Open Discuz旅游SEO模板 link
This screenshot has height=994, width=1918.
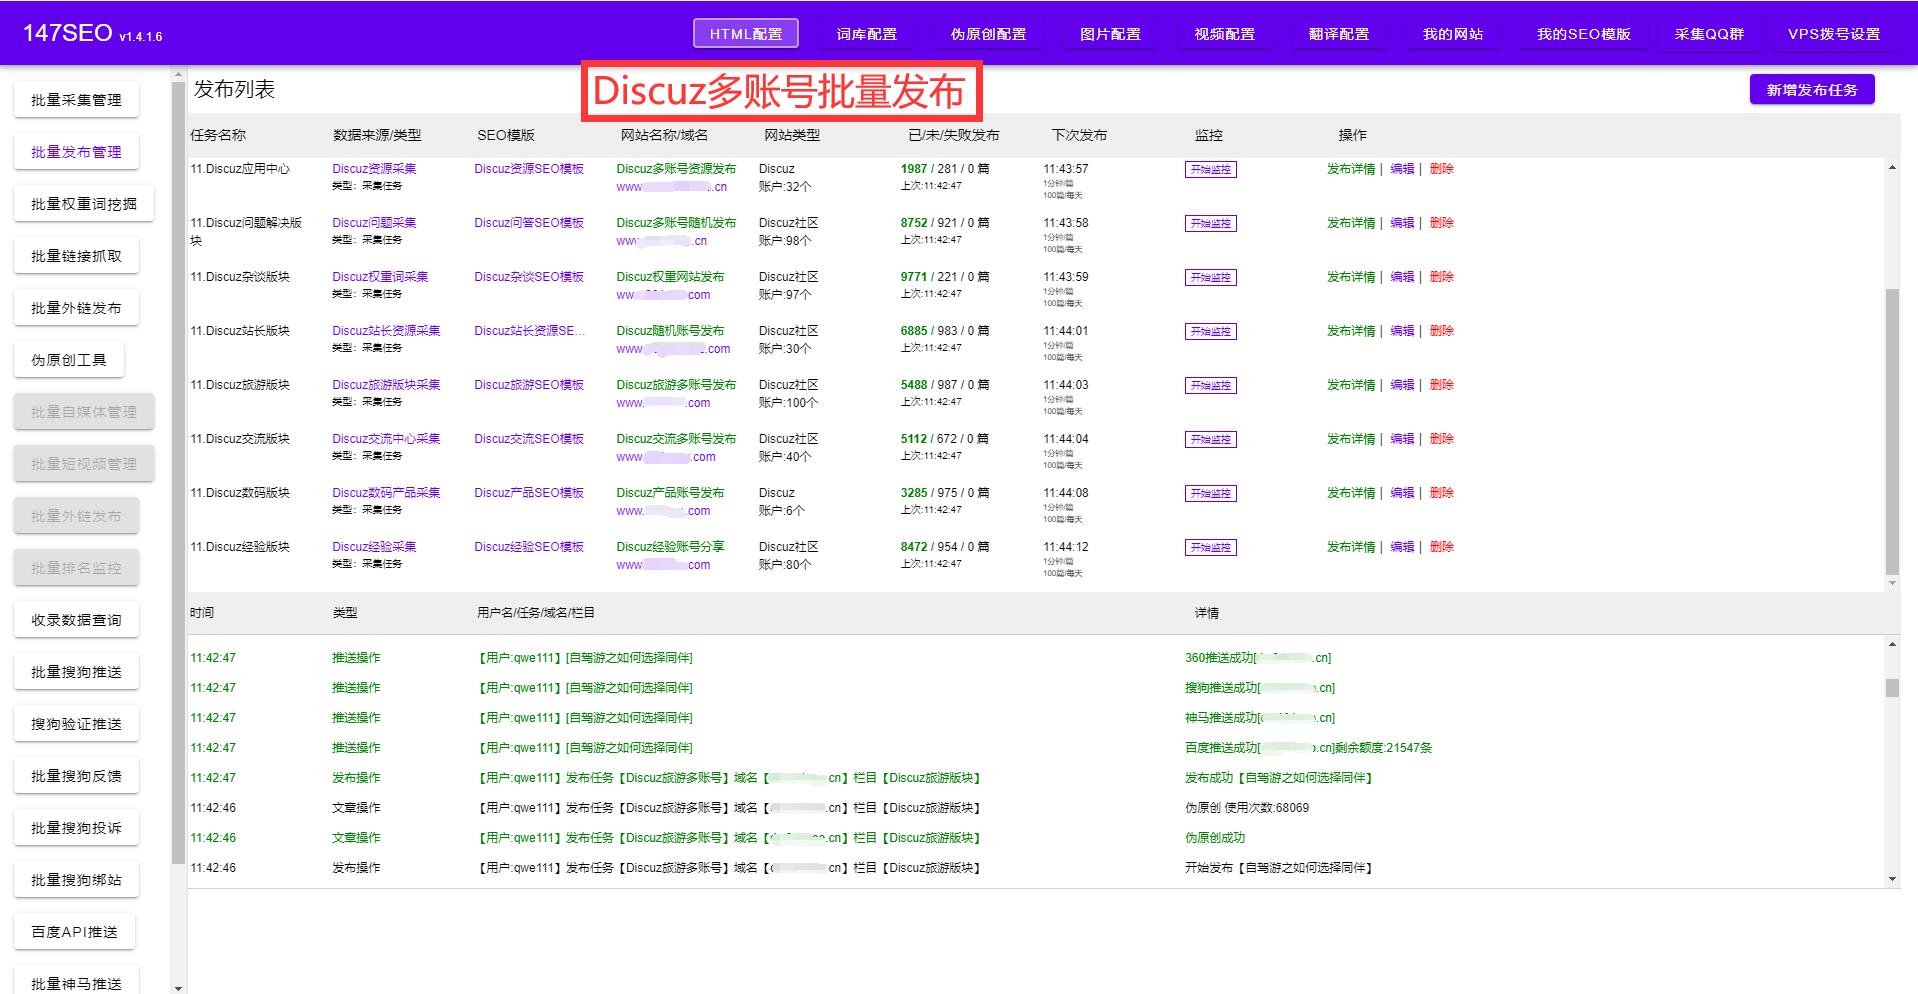[x=529, y=385]
